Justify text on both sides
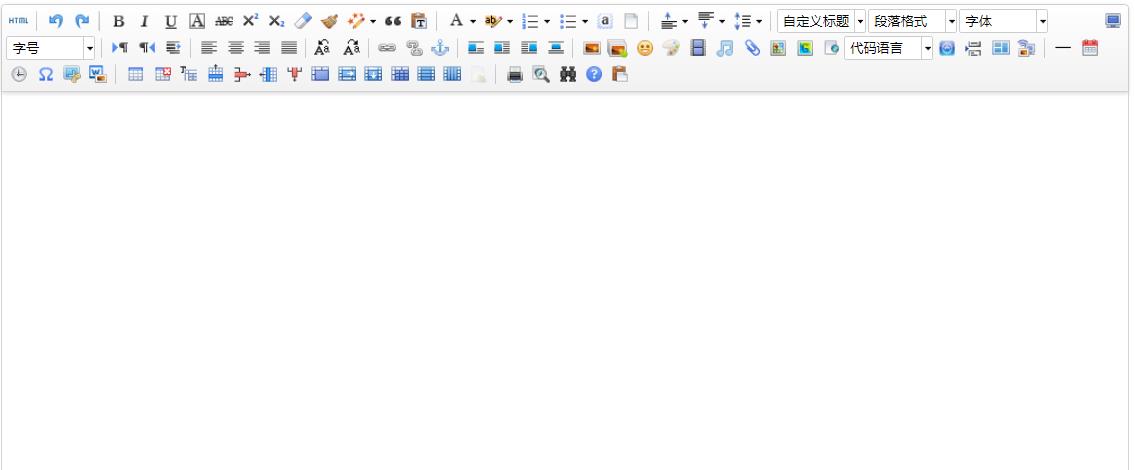The height and width of the screenshot is (470, 1135). 289,48
